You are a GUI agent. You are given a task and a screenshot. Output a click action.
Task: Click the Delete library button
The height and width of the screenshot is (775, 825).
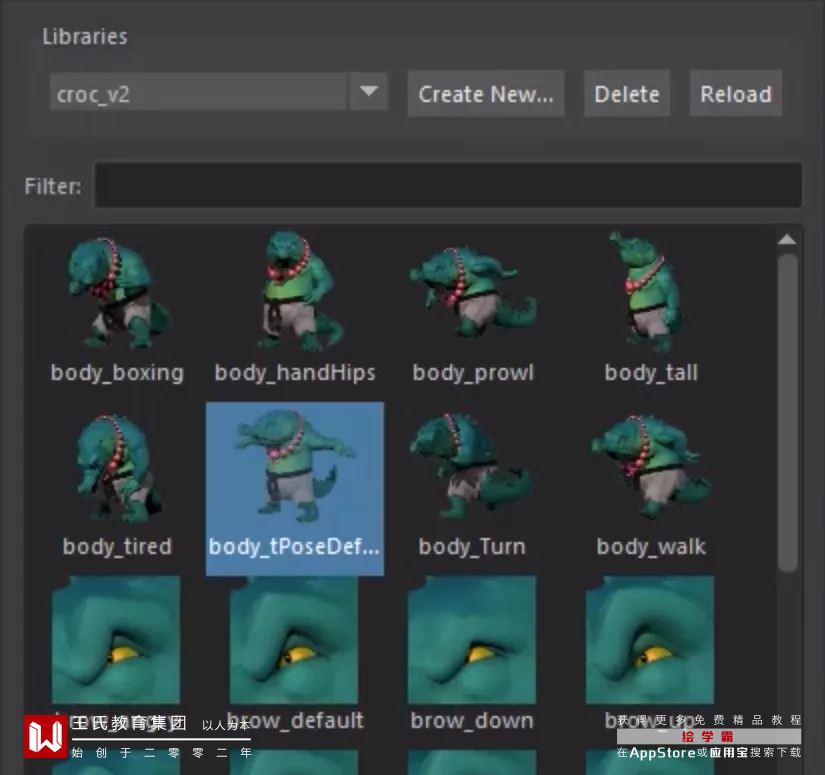click(x=627, y=94)
